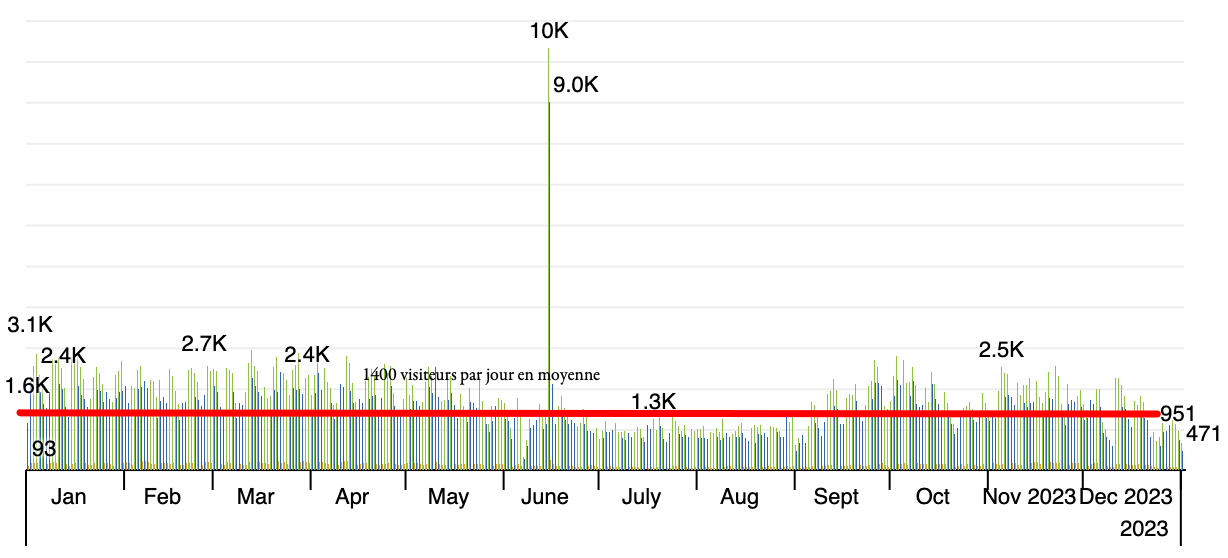Select the 9.0K data label
This screenshot has width=1228, height=558.
click(575, 85)
